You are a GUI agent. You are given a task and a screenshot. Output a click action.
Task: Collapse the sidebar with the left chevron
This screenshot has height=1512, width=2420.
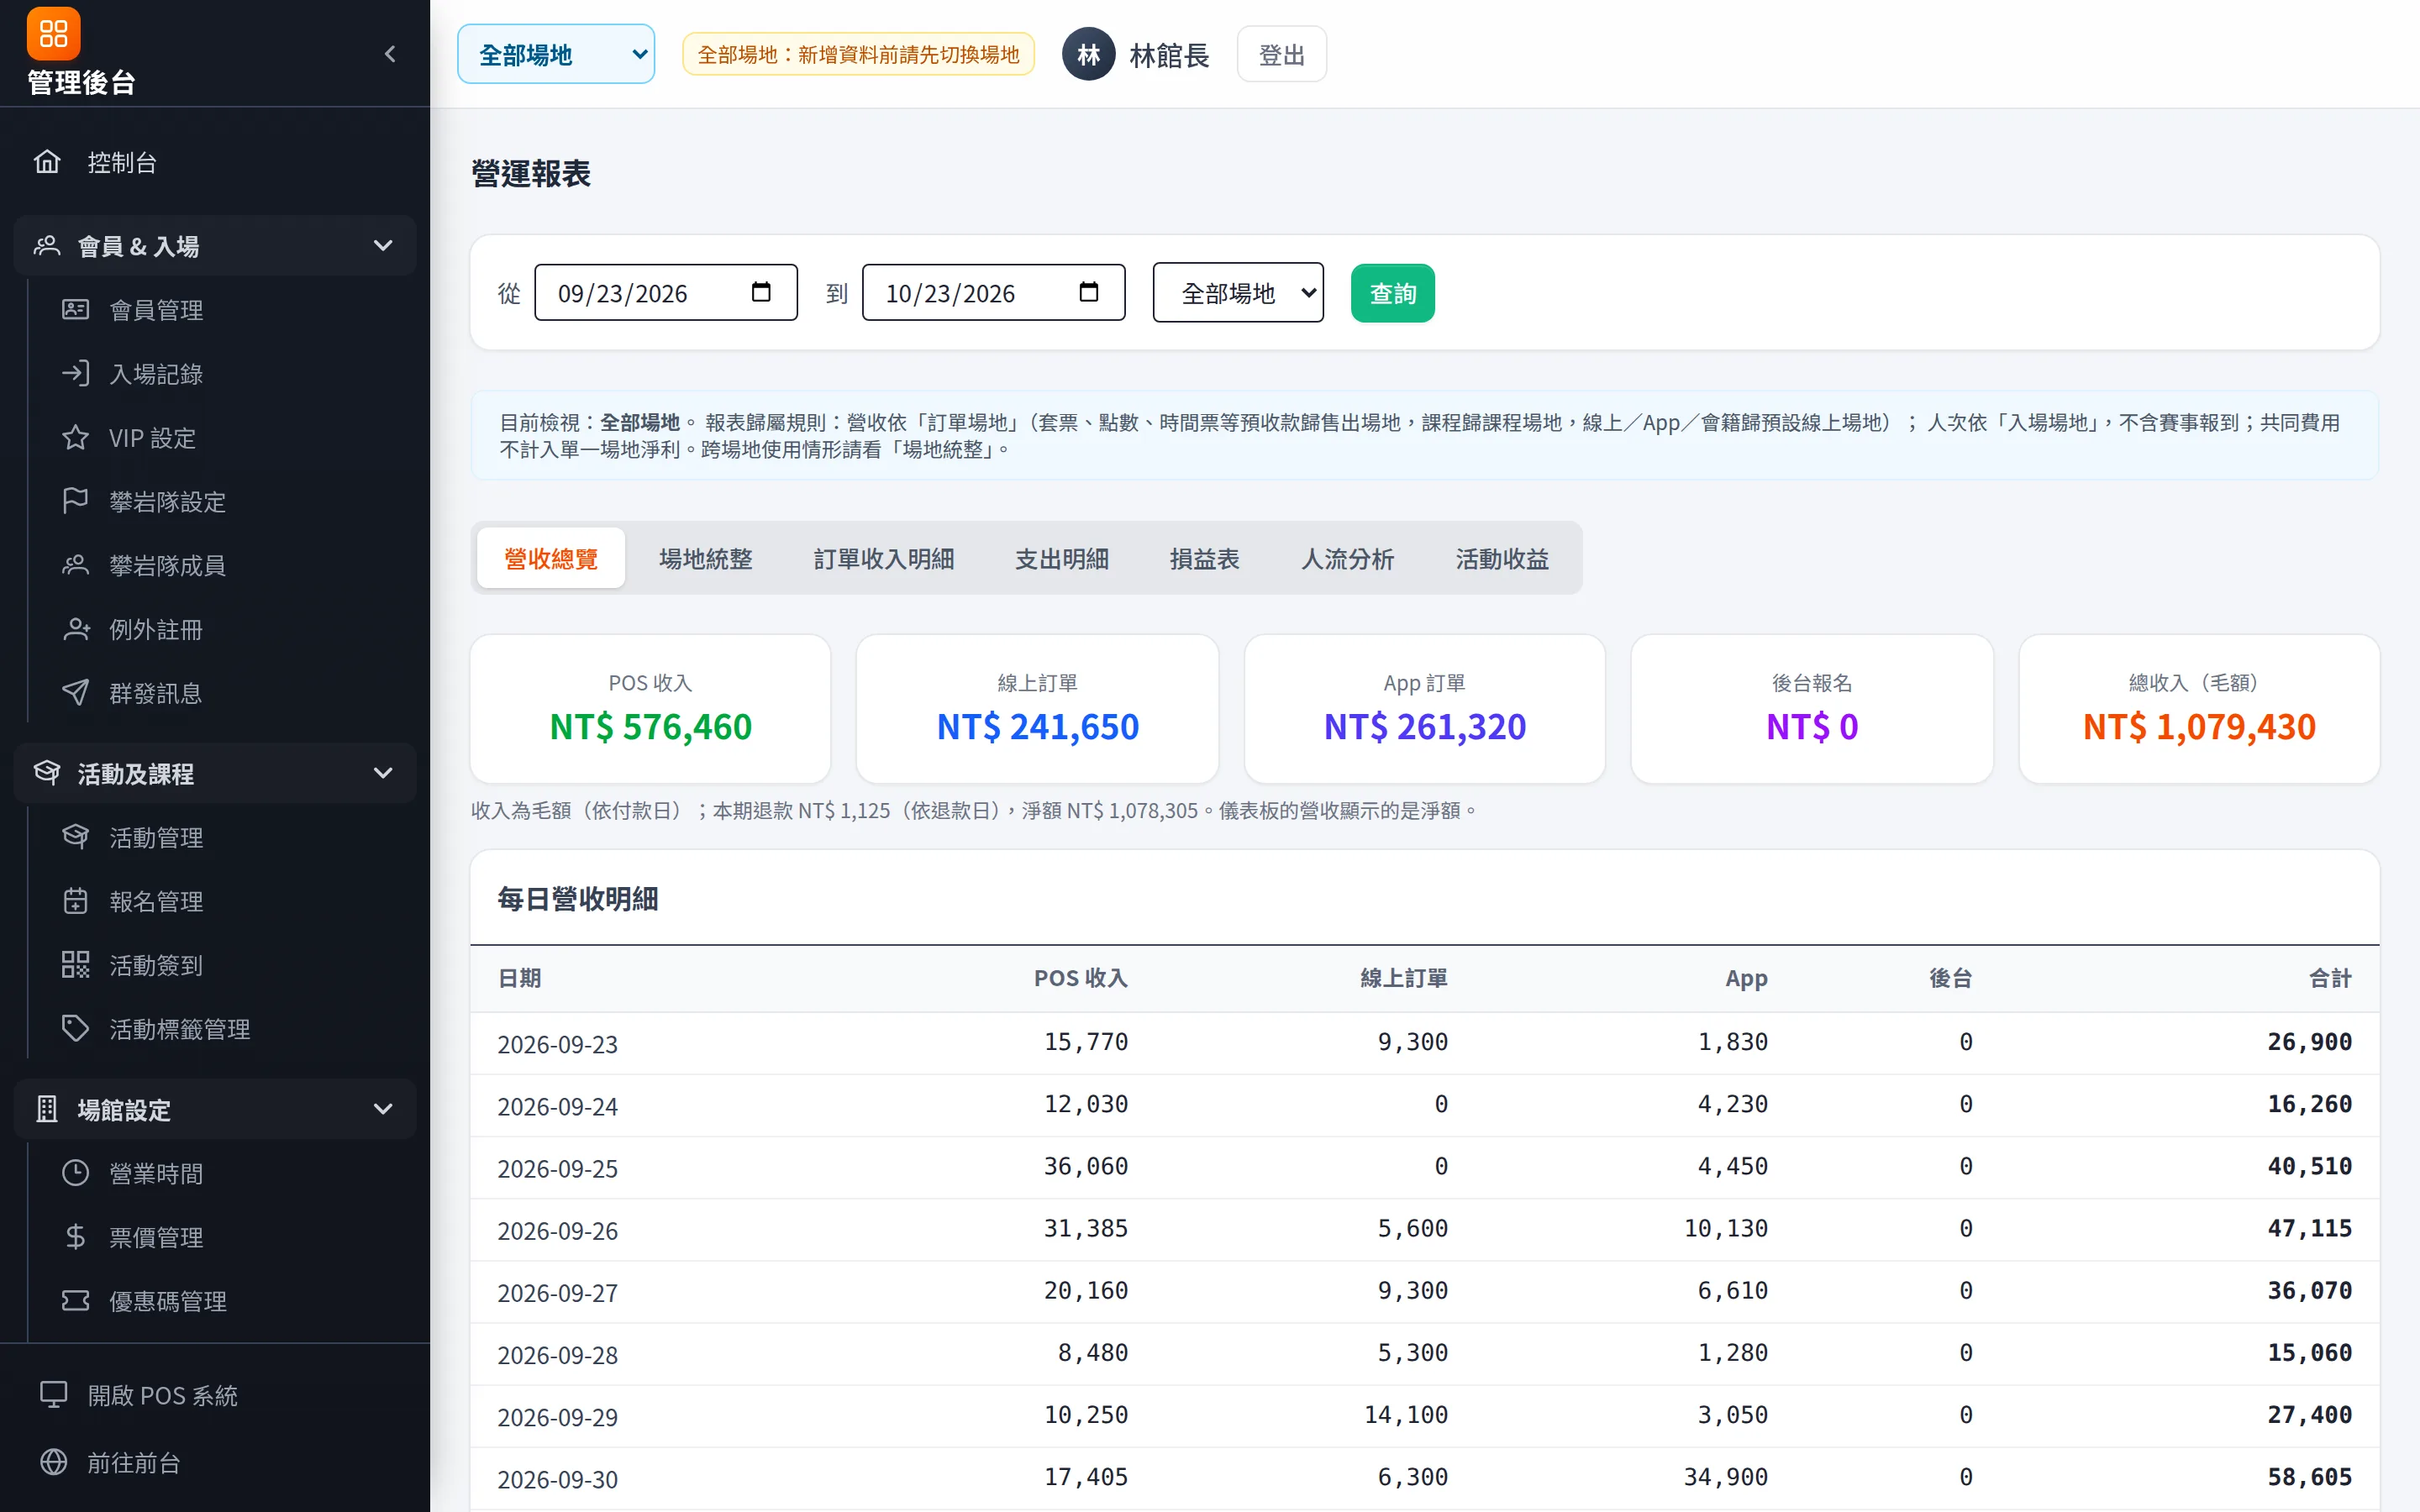click(390, 54)
